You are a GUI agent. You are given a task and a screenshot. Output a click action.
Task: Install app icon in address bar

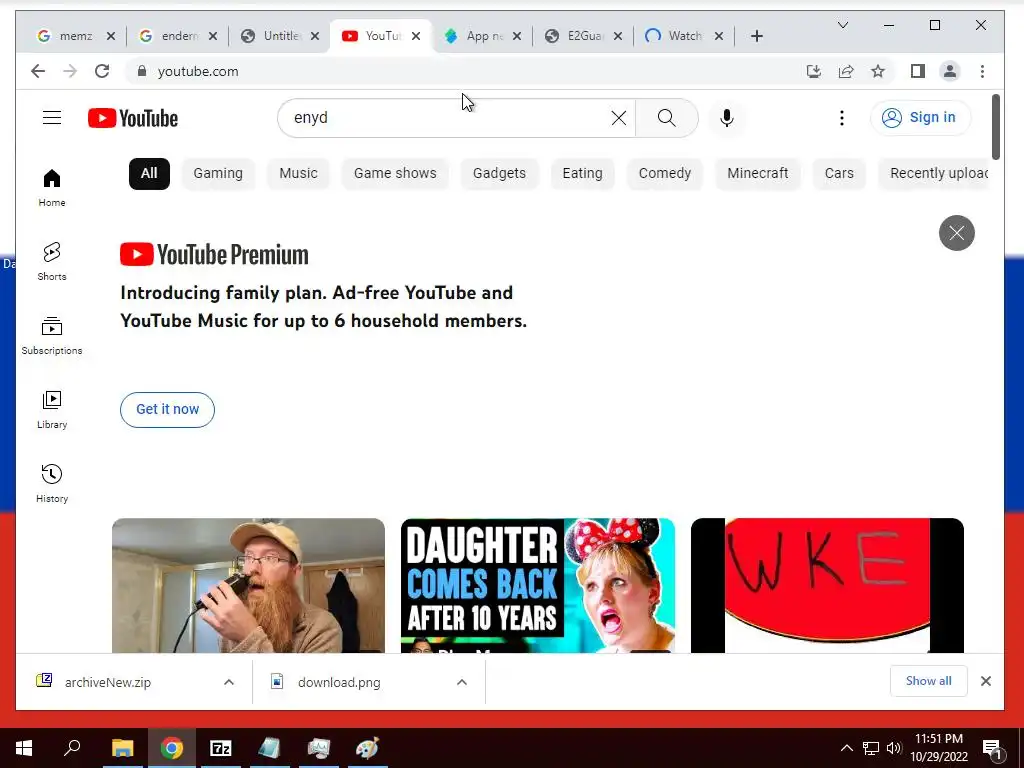[x=814, y=71]
